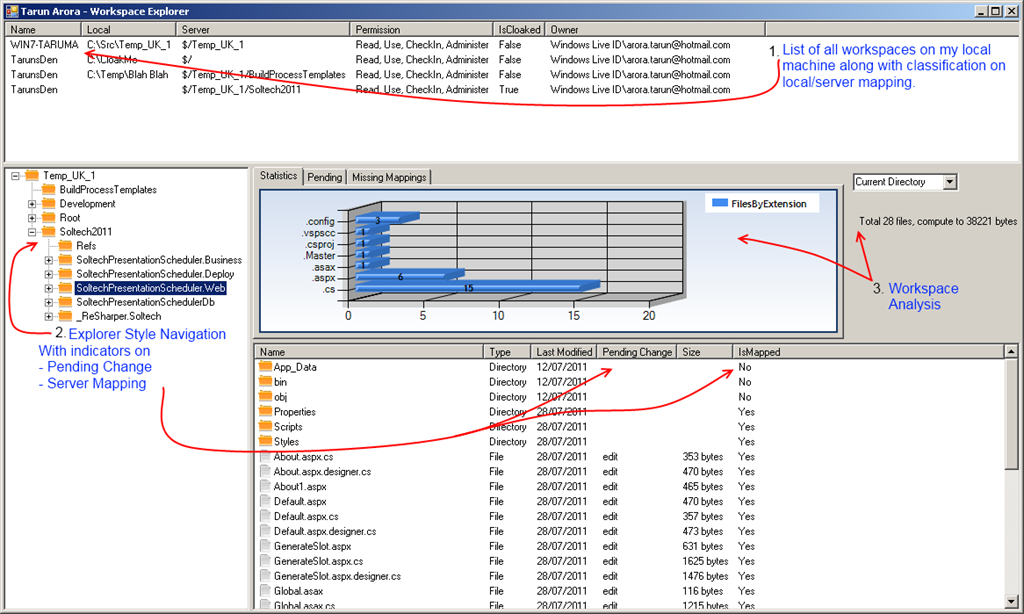Image resolution: width=1024 pixels, height=614 pixels.
Task: Sort files by Last Modified column header
Action: [x=564, y=352]
